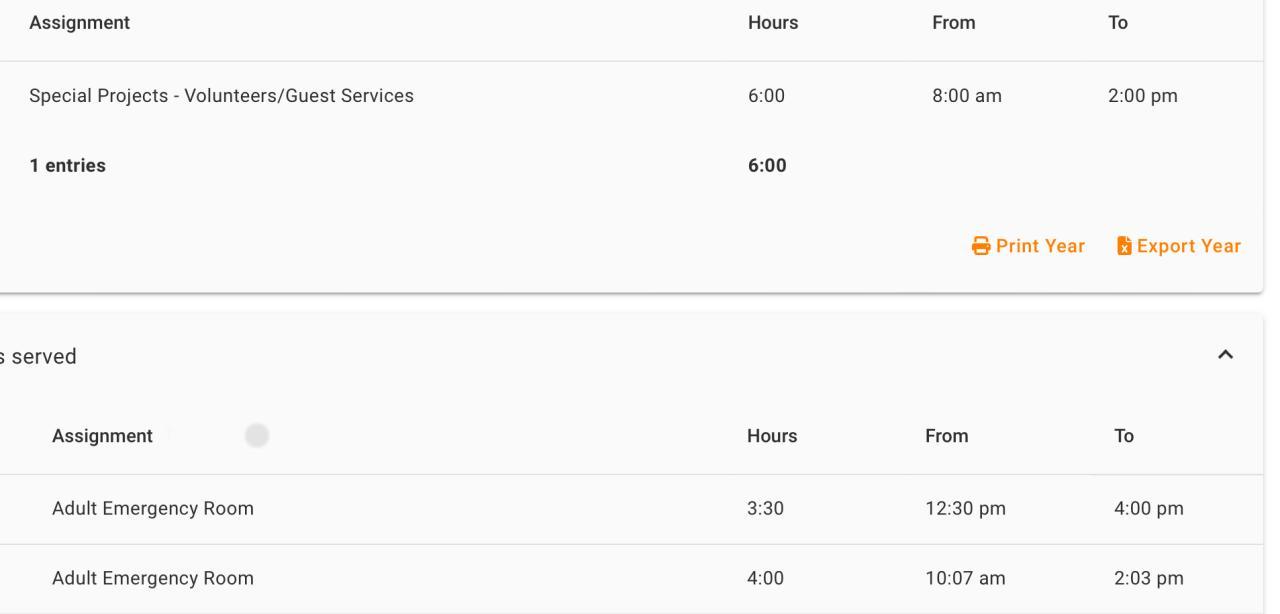Viewport: 1280px width, 614px height.
Task: Click the printer icon for Print Year
Action: [x=981, y=246]
